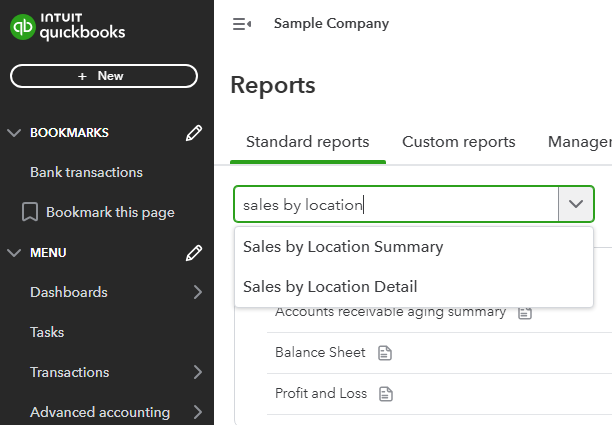612x425 pixels.
Task: Open the Management reports tab
Action: coord(580,142)
